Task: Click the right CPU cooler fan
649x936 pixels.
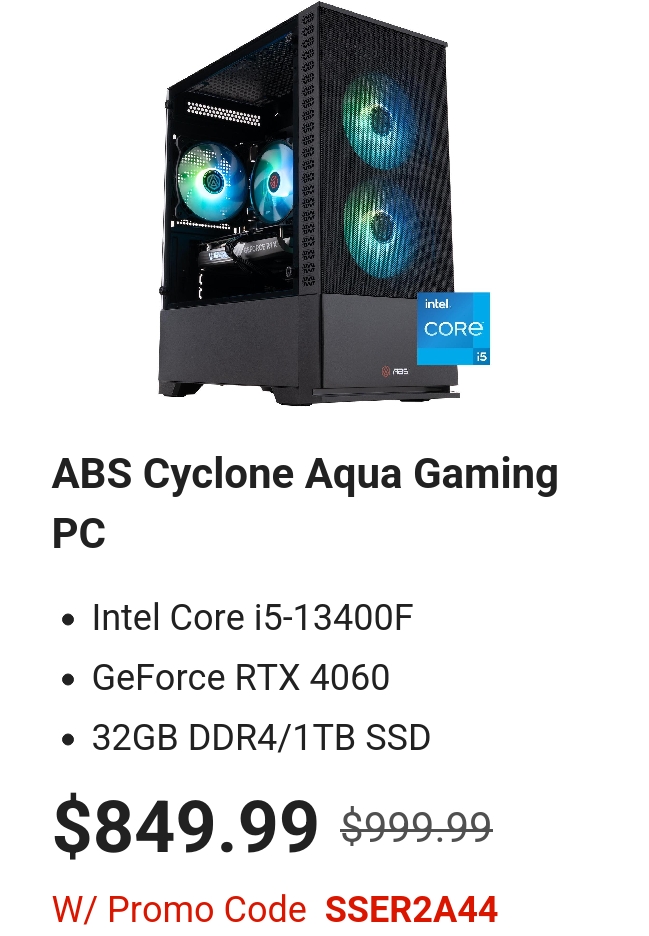Action: [x=273, y=180]
